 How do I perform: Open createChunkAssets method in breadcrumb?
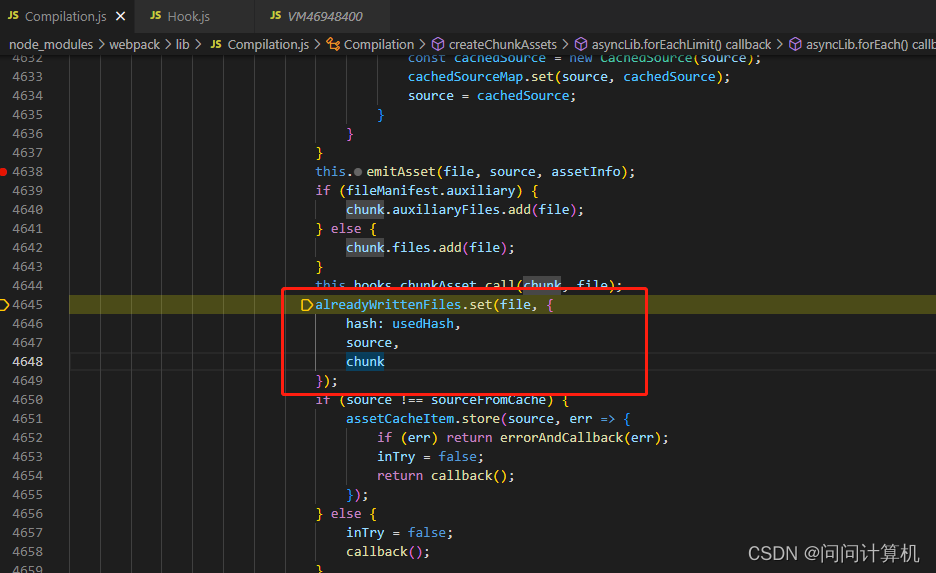point(494,45)
